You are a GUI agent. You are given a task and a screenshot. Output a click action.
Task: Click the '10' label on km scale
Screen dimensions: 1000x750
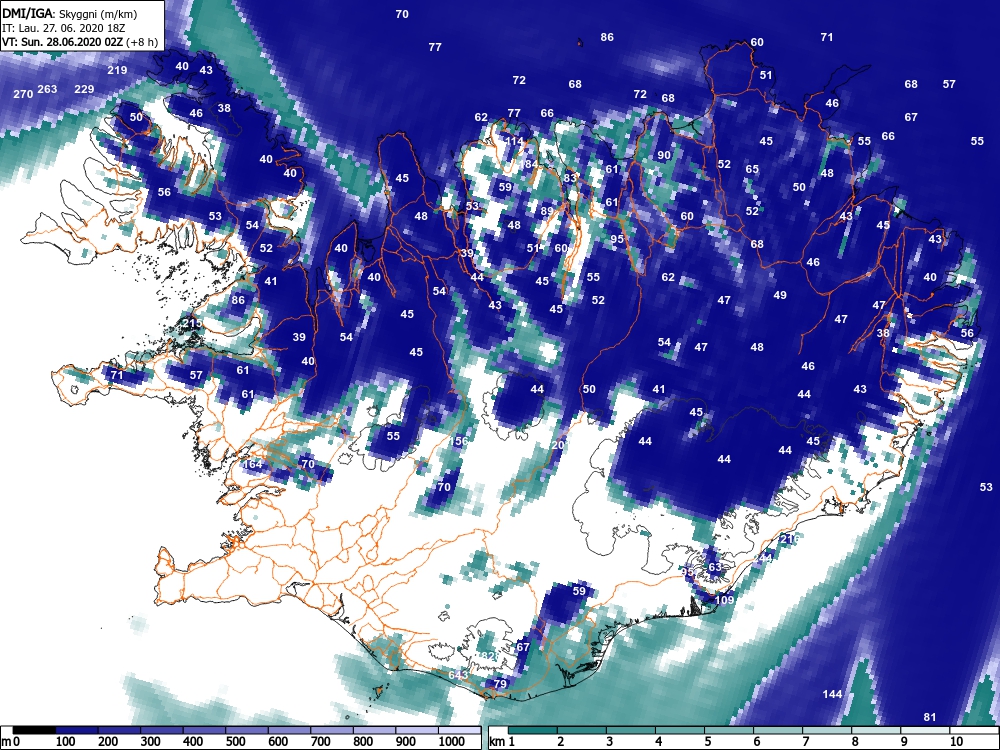[x=955, y=741]
